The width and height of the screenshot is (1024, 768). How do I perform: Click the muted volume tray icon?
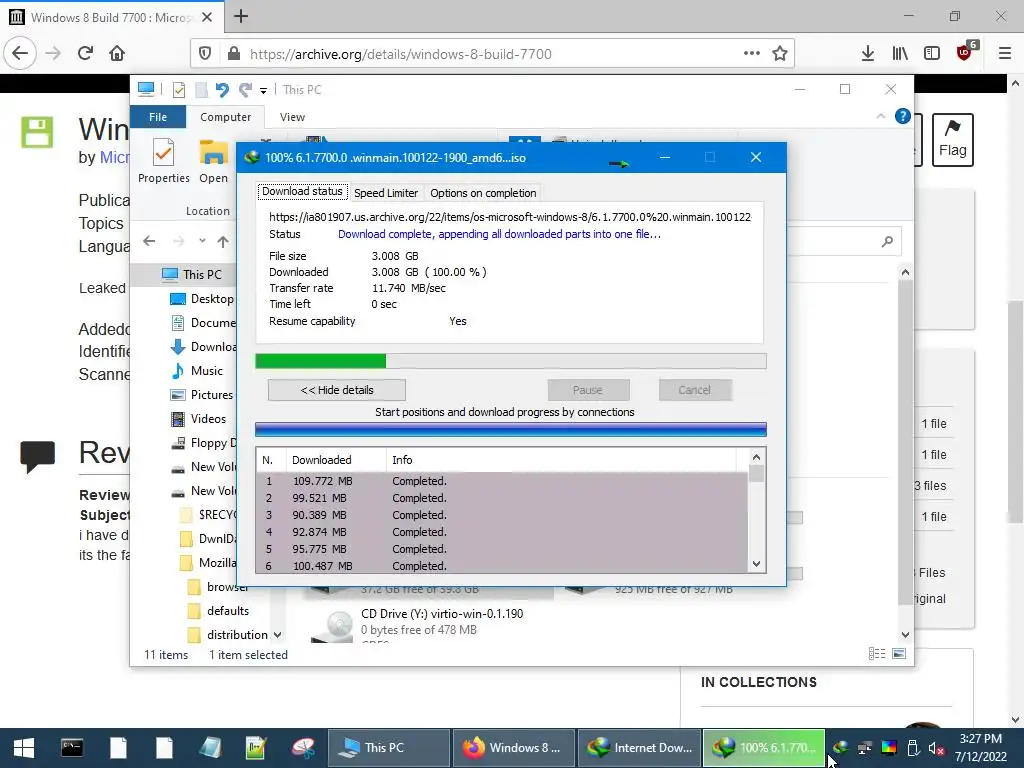coord(936,748)
